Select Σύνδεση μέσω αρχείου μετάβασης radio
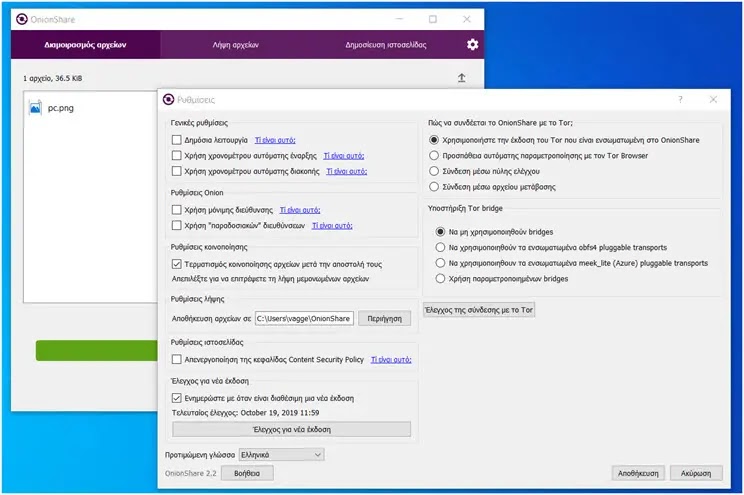744x495 pixels. (x=434, y=187)
